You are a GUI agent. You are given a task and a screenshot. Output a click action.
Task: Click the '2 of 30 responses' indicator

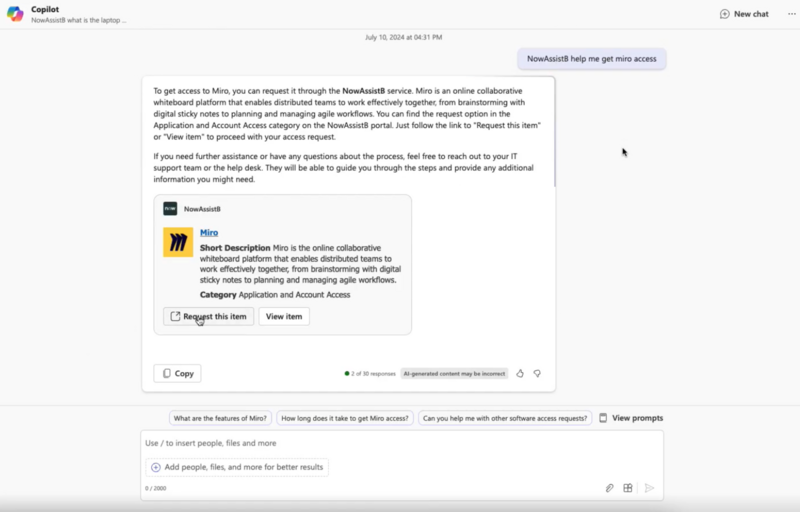pyautogui.click(x=370, y=373)
